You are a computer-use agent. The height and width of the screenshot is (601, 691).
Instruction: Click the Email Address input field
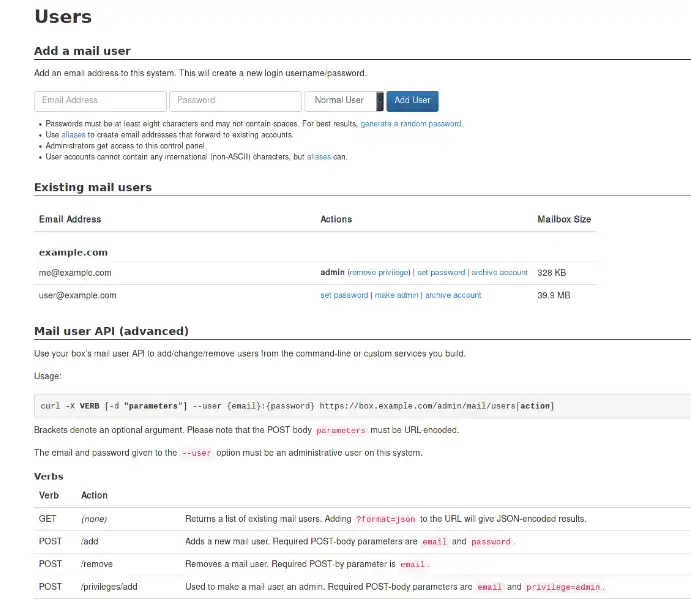(100, 100)
